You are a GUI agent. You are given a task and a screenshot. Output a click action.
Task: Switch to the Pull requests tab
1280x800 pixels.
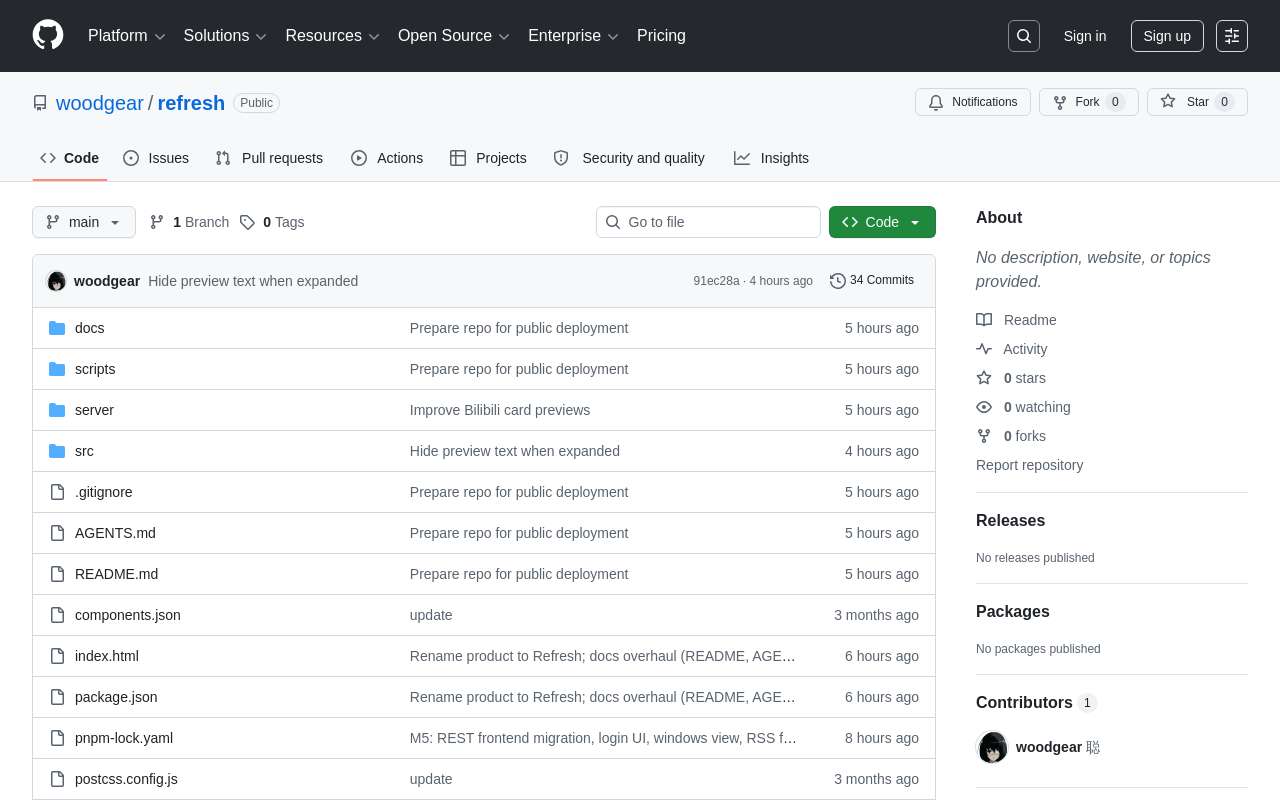click(x=269, y=158)
